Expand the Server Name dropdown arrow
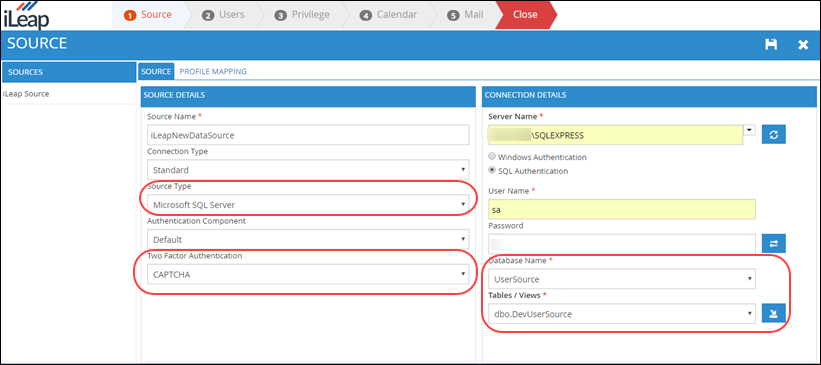Screen dimensions: 821x365 [749, 130]
